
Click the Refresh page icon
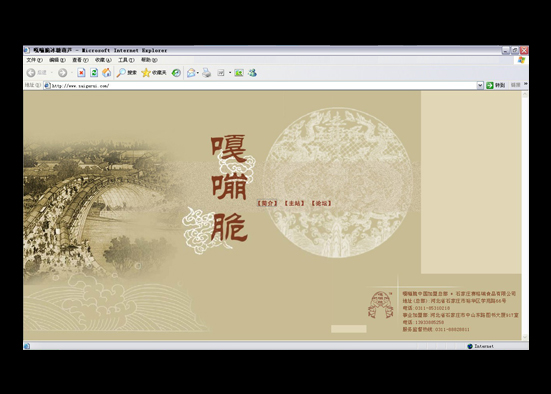point(94,73)
